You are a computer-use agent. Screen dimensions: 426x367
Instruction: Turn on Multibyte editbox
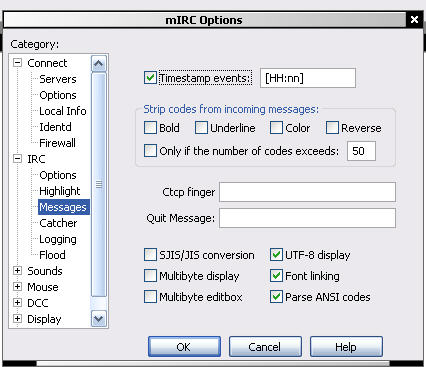(x=150, y=297)
